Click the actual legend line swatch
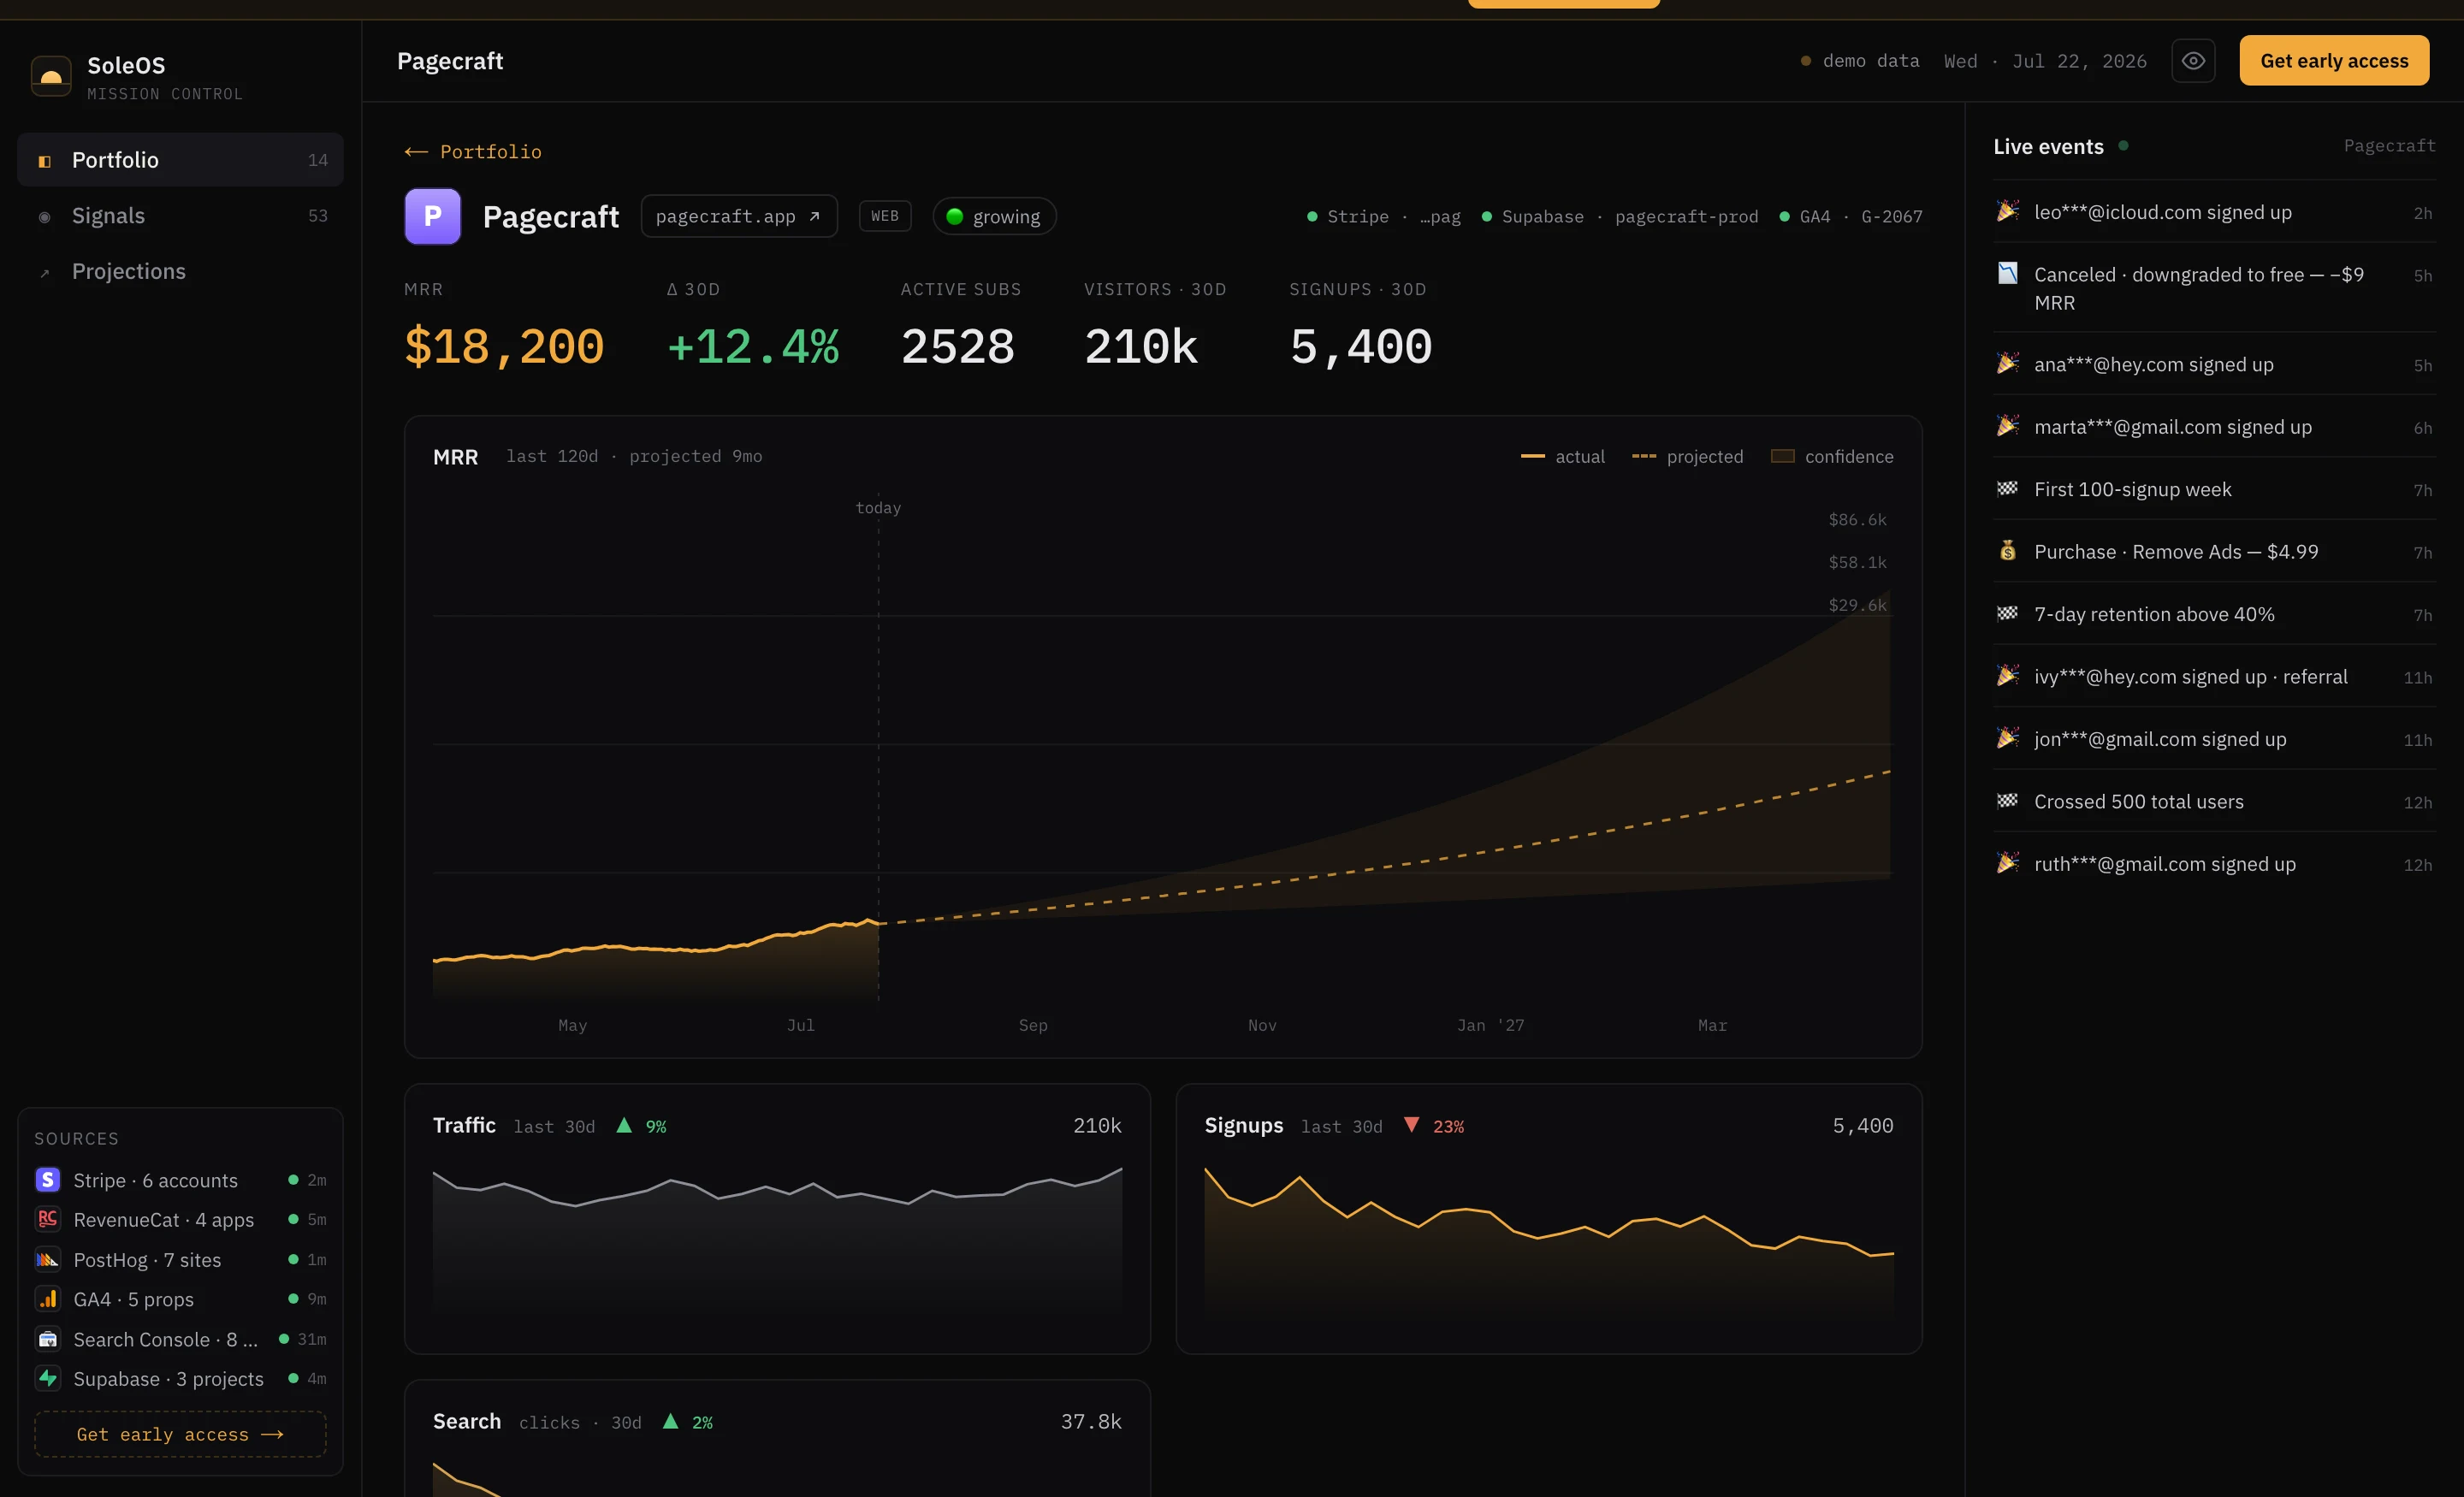Screen dimensions: 2464x1497 1533,456
